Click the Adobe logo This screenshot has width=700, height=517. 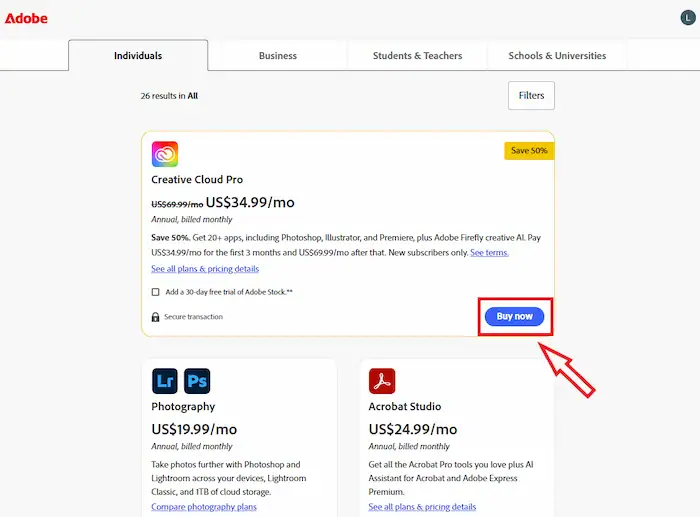click(x=26, y=18)
